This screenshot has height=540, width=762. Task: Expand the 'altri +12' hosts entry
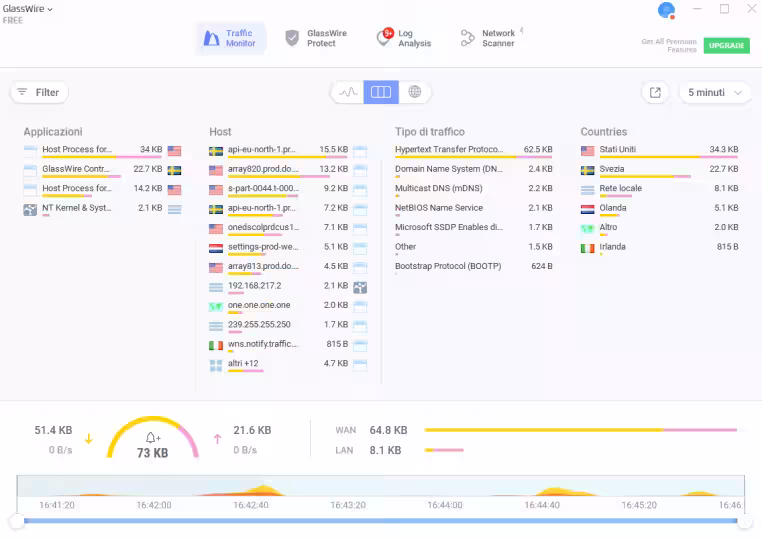[x=243, y=363]
